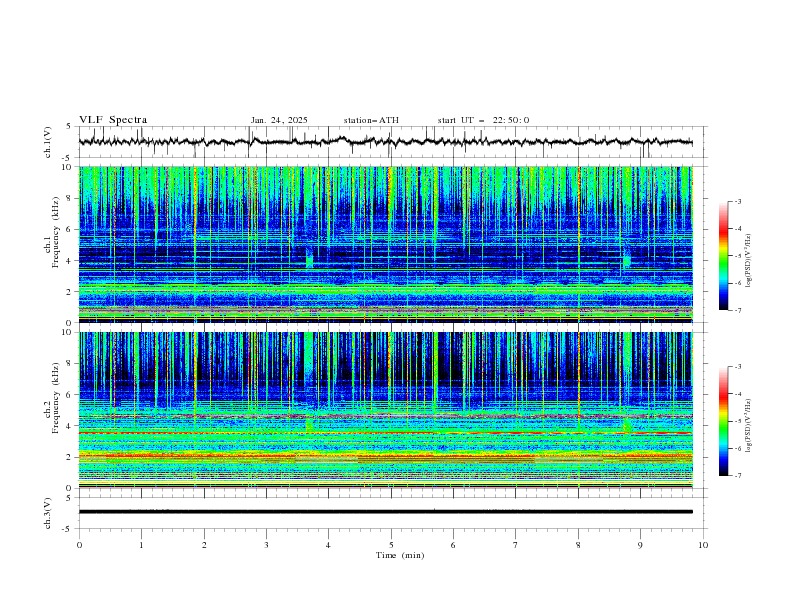This screenshot has height=612, width=792.
Task: Click the "station=ATH" header label
Action: pyautogui.click(x=371, y=120)
